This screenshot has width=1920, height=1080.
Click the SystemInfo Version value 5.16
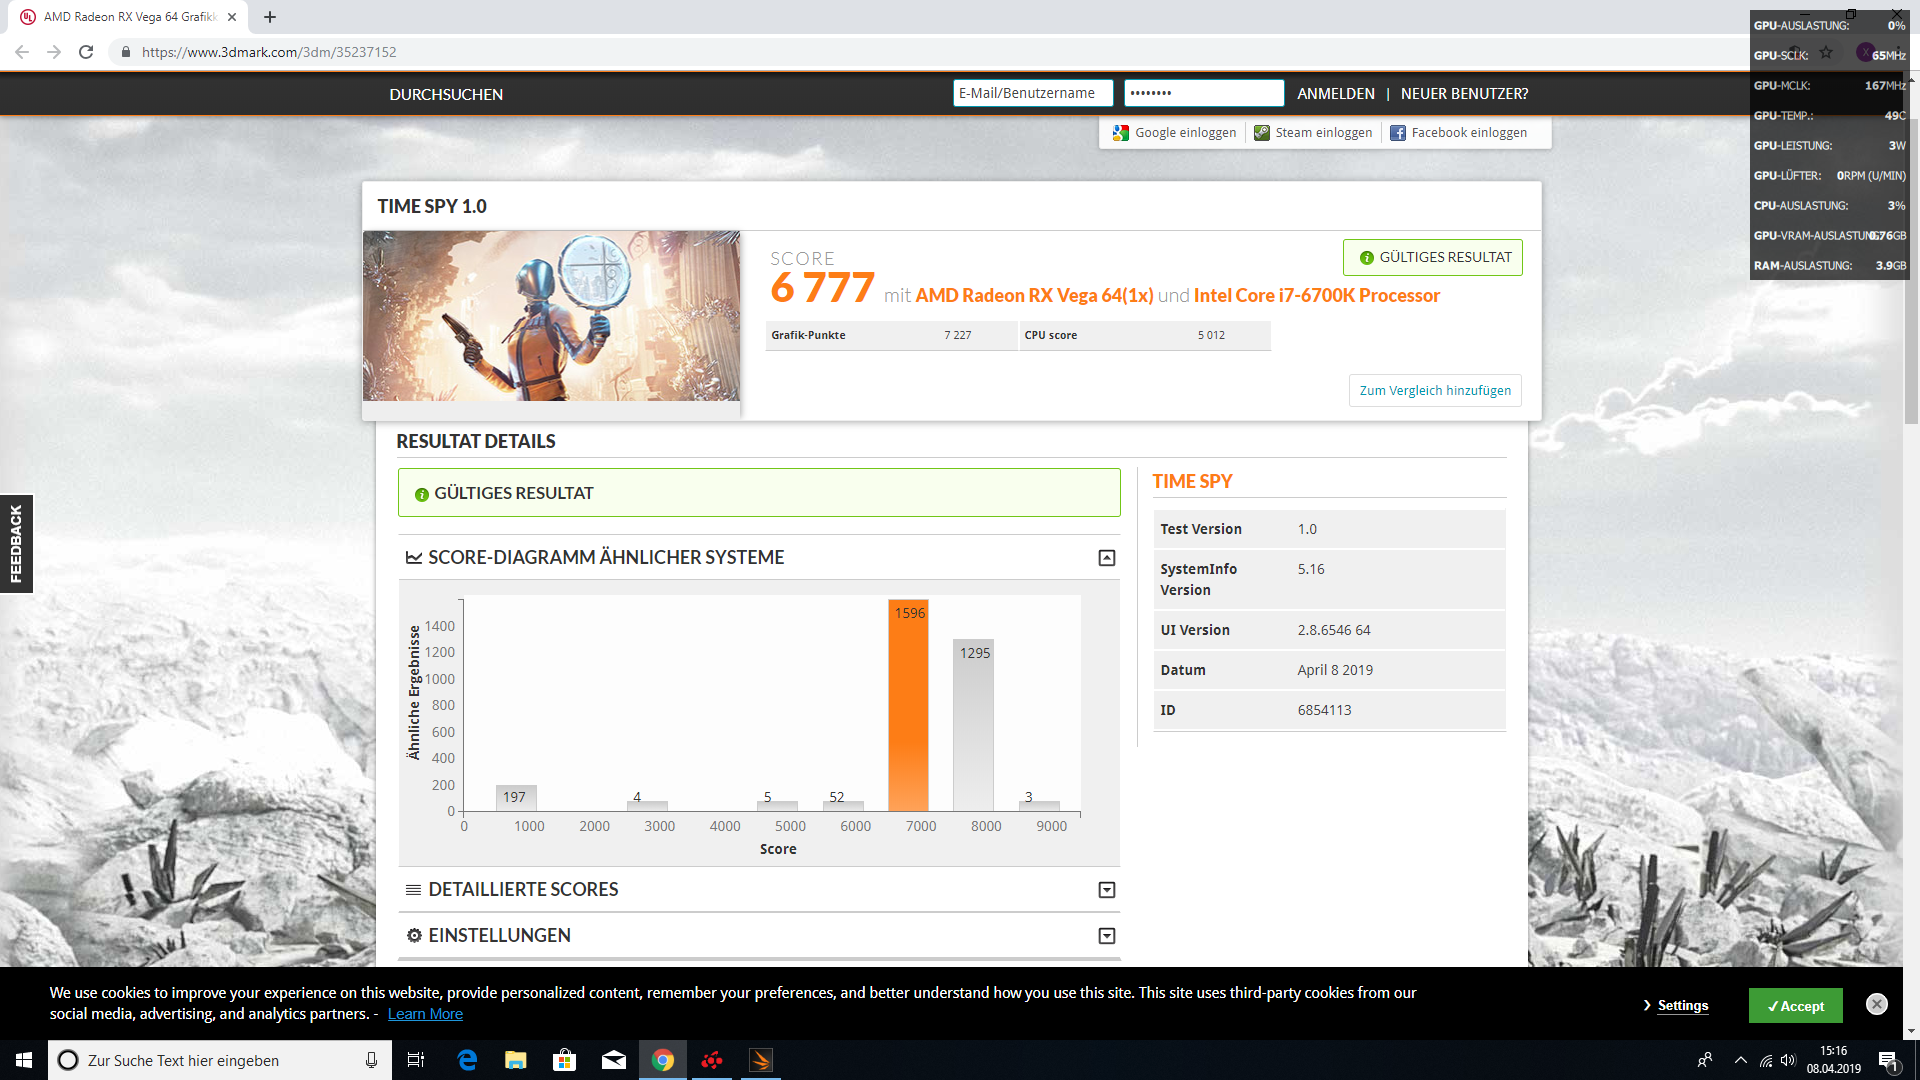click(x=1311, y=570)
